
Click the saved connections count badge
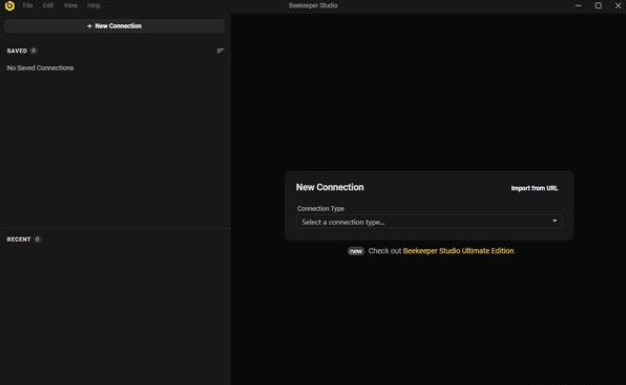coord(34,51)
